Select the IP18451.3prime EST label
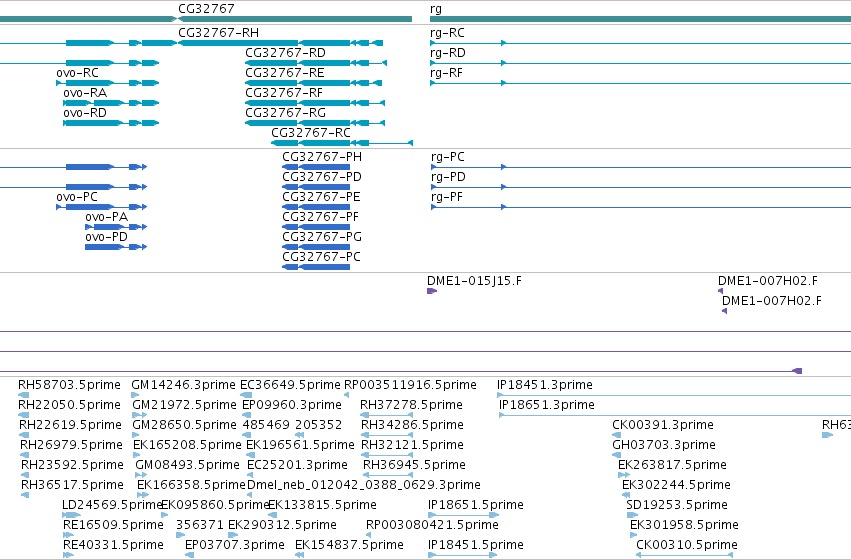 tap(545, 385)
